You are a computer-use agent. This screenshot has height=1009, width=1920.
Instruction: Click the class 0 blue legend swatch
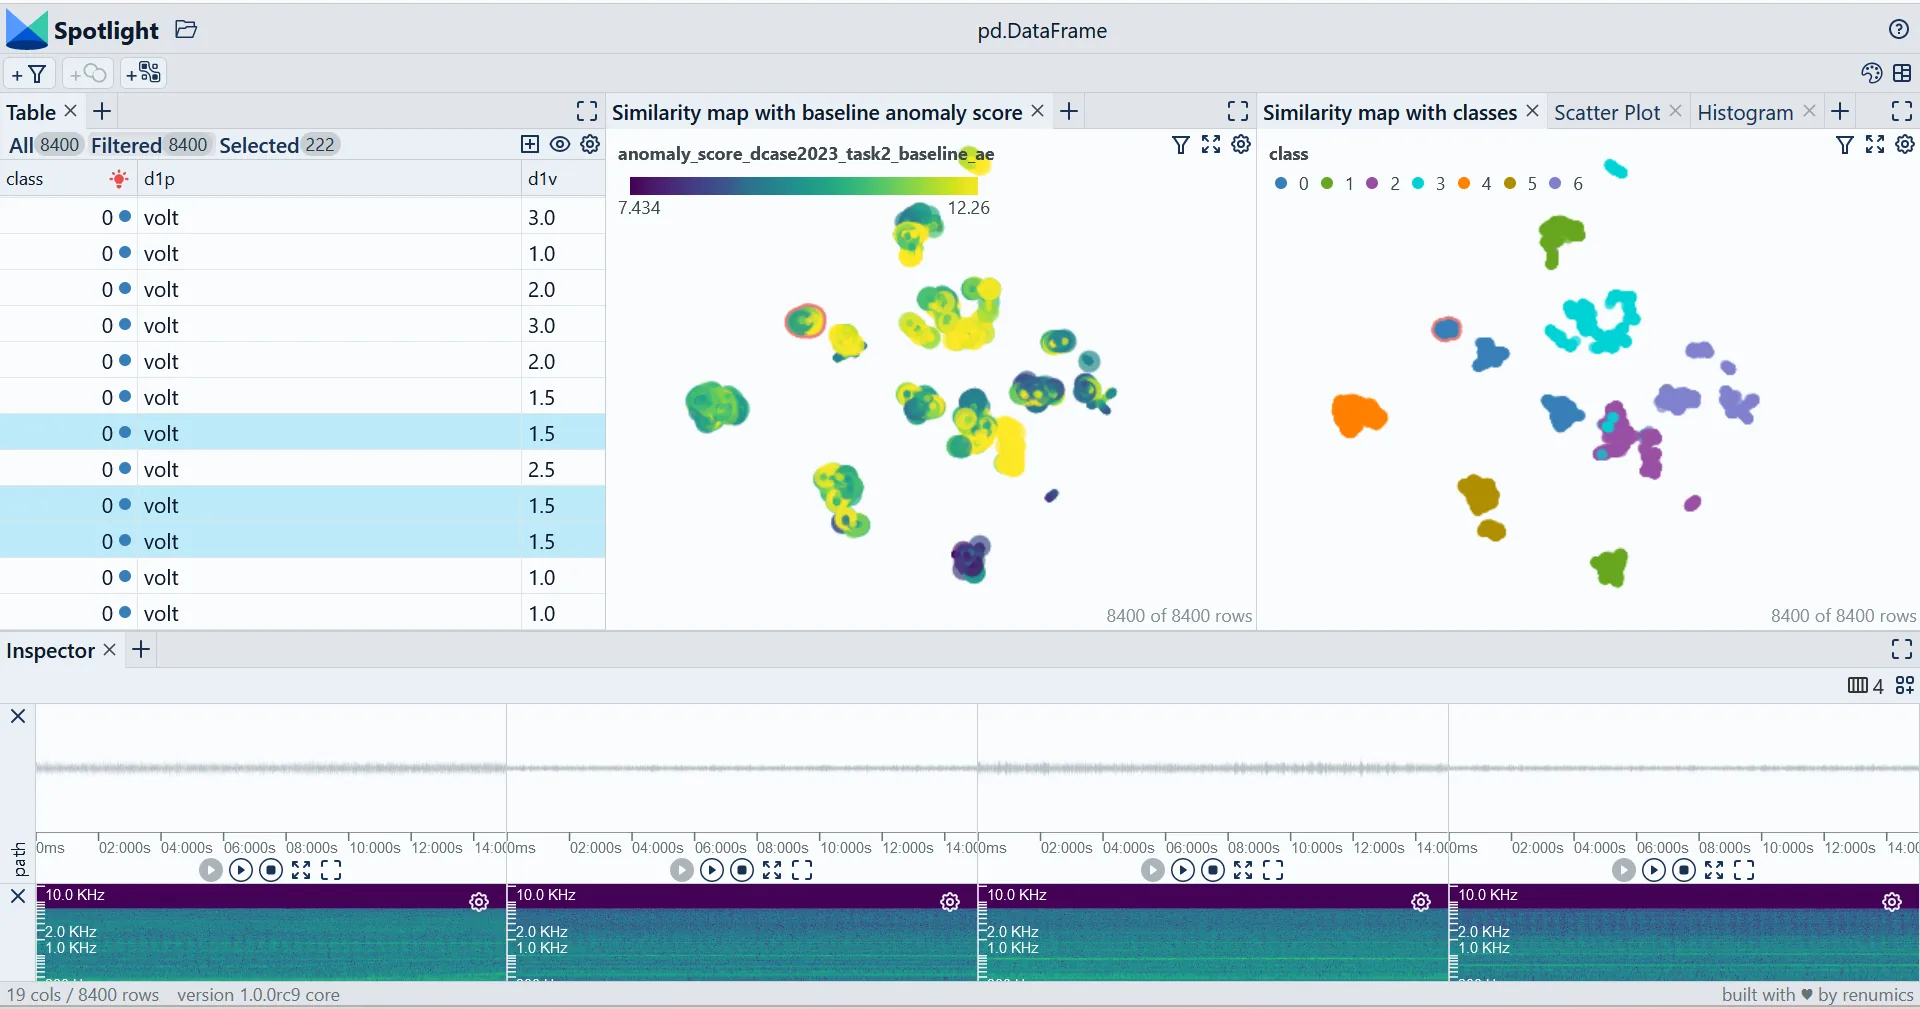point(1281,183)
